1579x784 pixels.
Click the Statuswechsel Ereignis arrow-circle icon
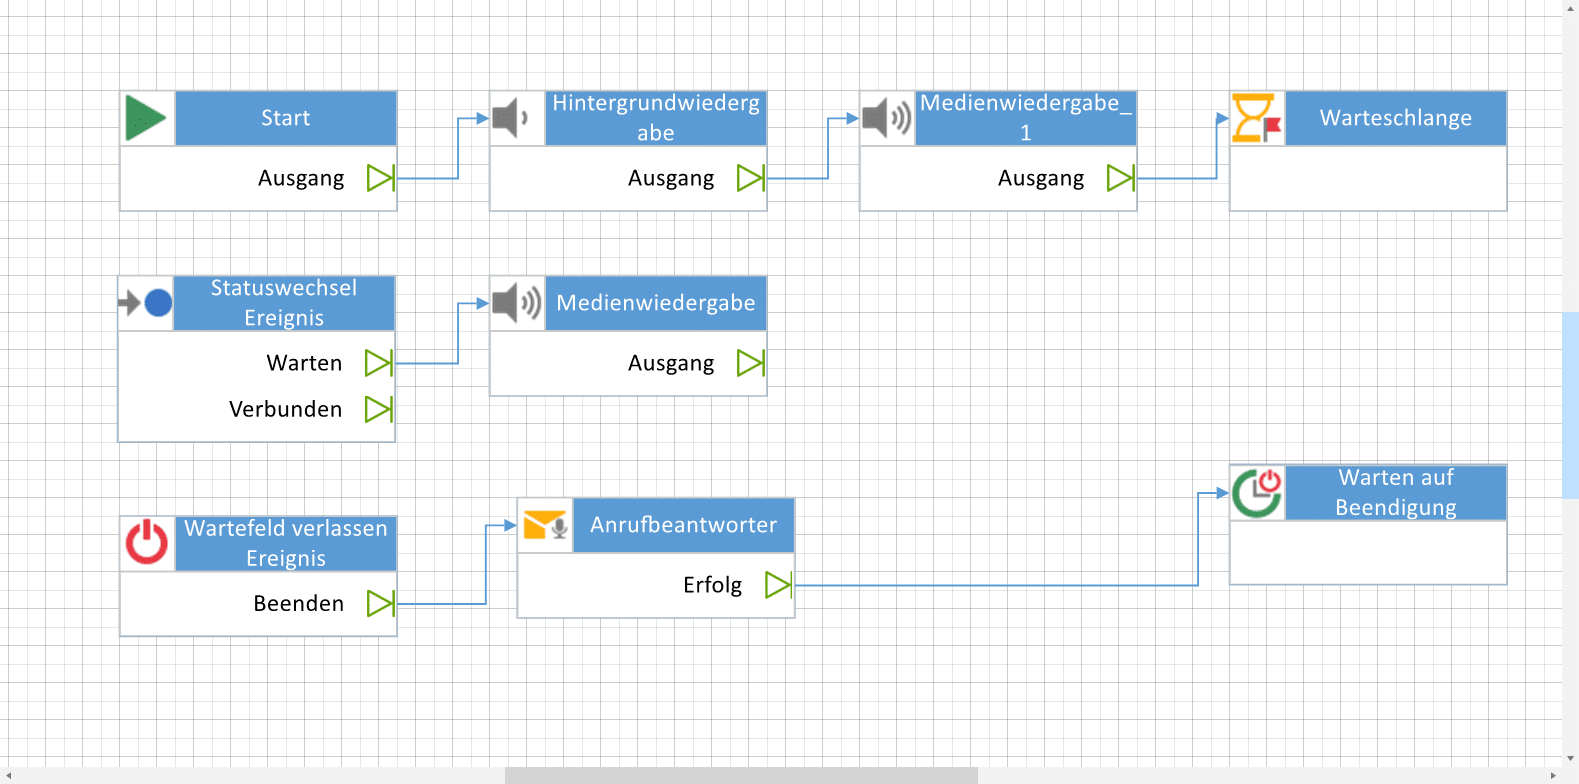(145, 302)
